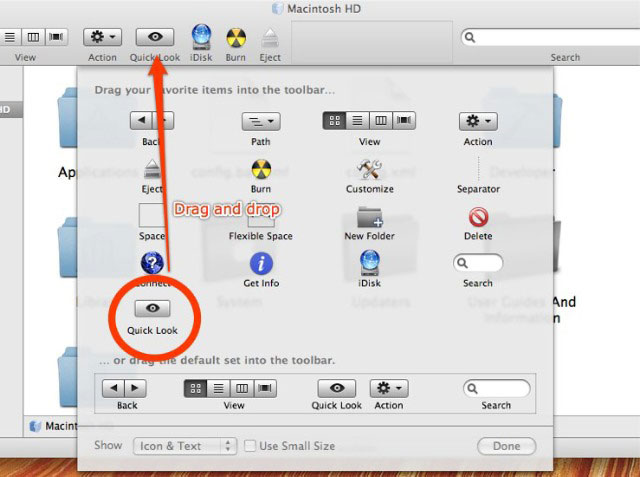Screen dimensions: 640x477
Task: Click Cover Flow in default set View control
Action: 265,388
